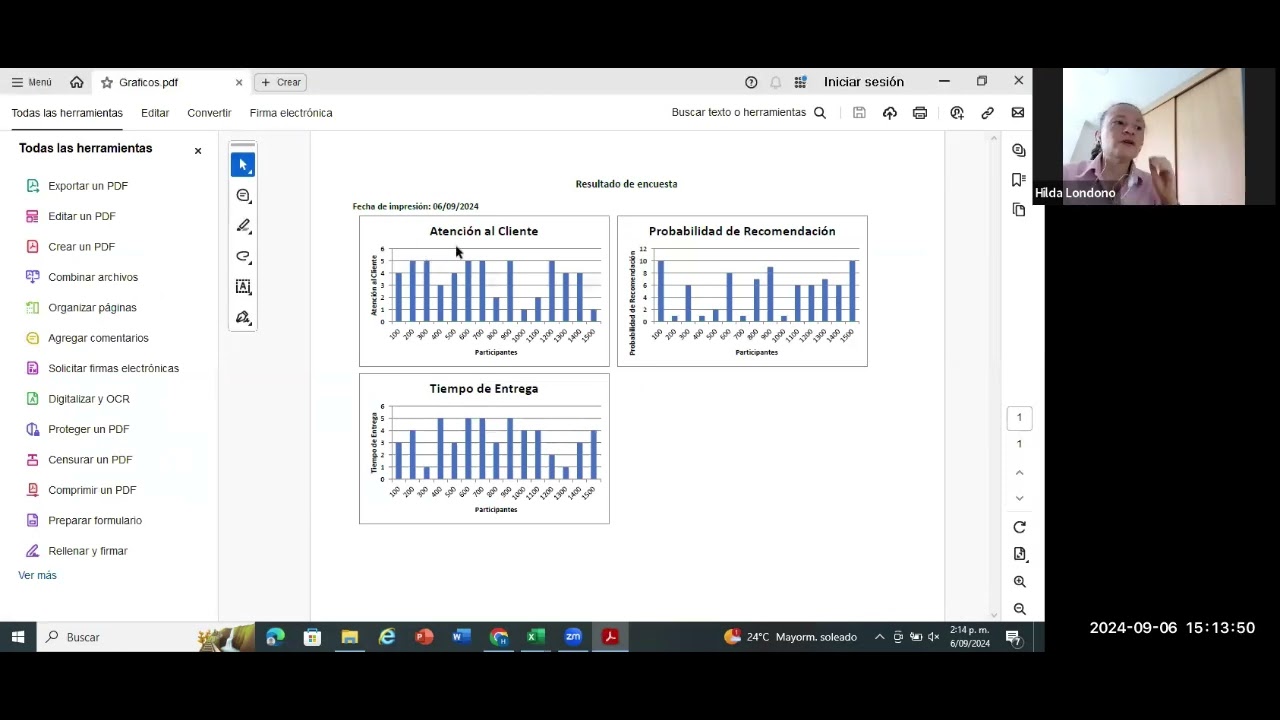Close the Todas las herramientas panel
Image resolution: width=1280 pixels, height=720 pixels.
198,151
